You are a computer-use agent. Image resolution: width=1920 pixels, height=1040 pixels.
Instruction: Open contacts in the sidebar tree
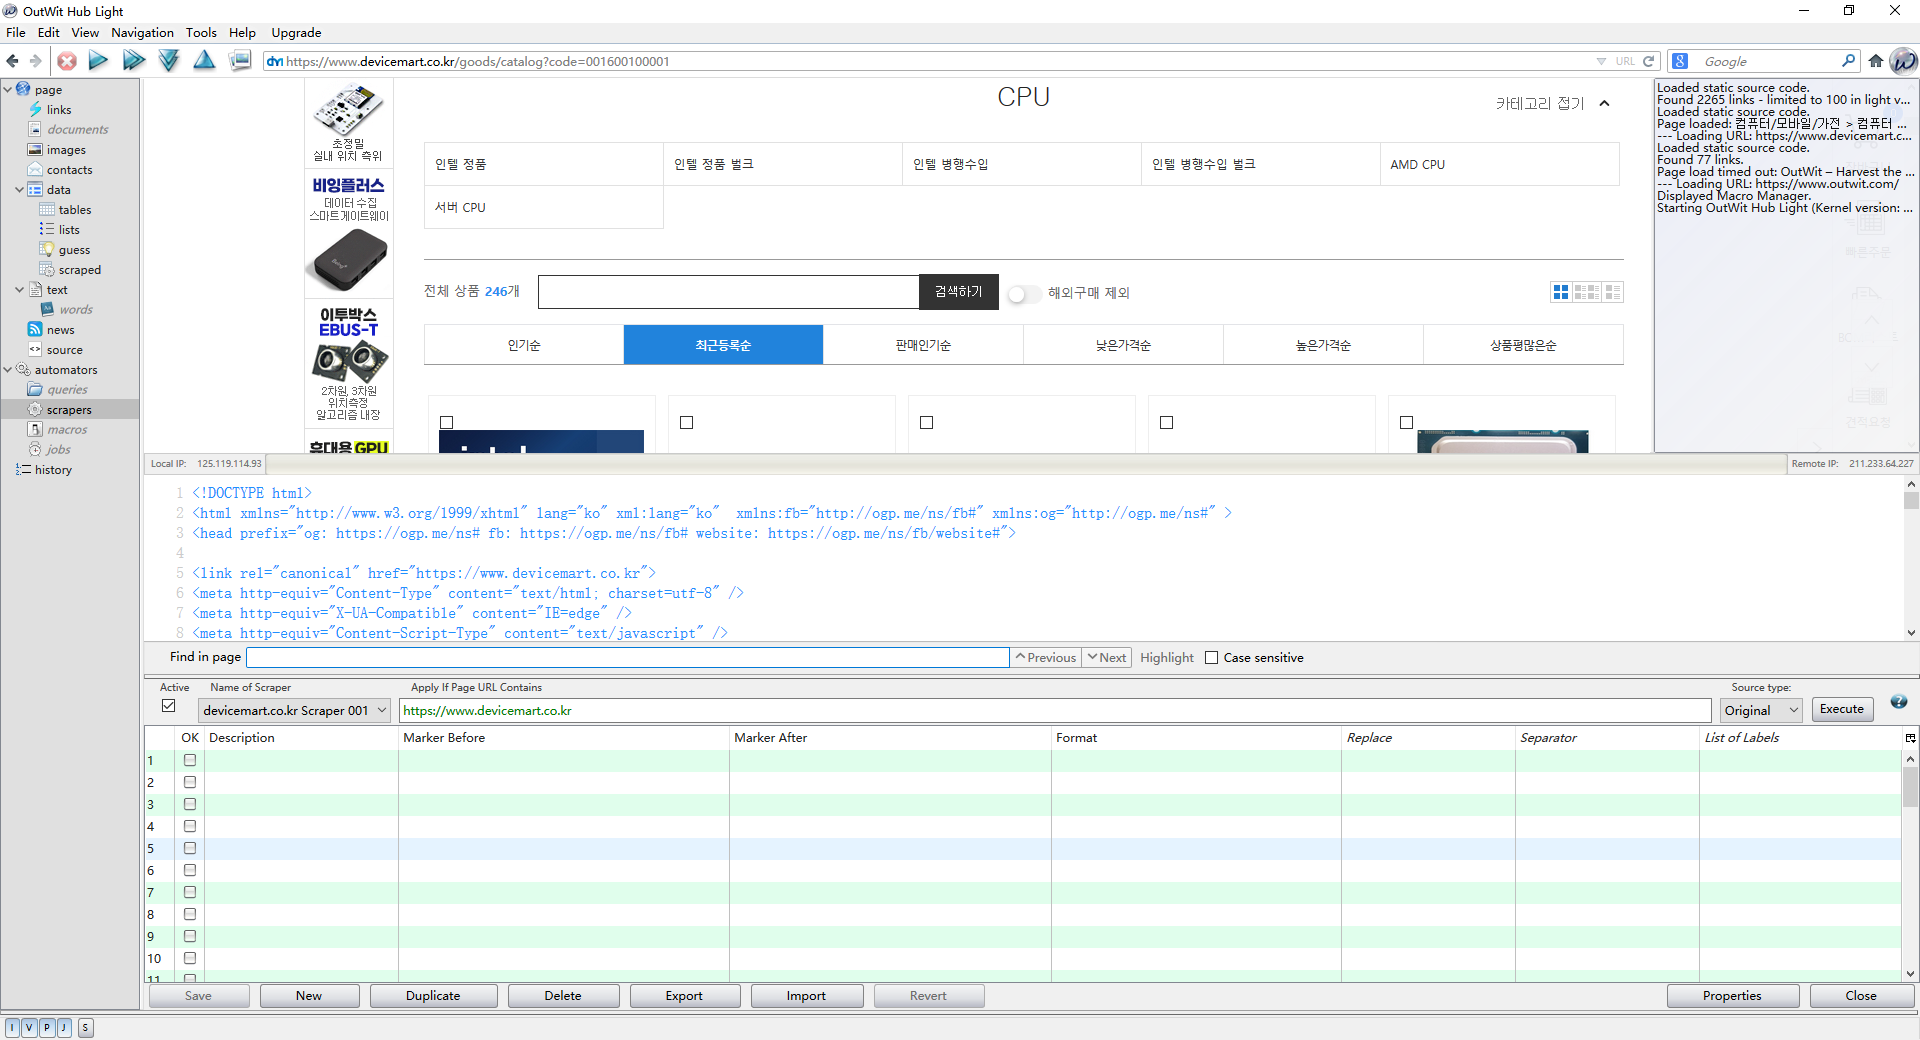pyautogui.click(x=69, y=170)
